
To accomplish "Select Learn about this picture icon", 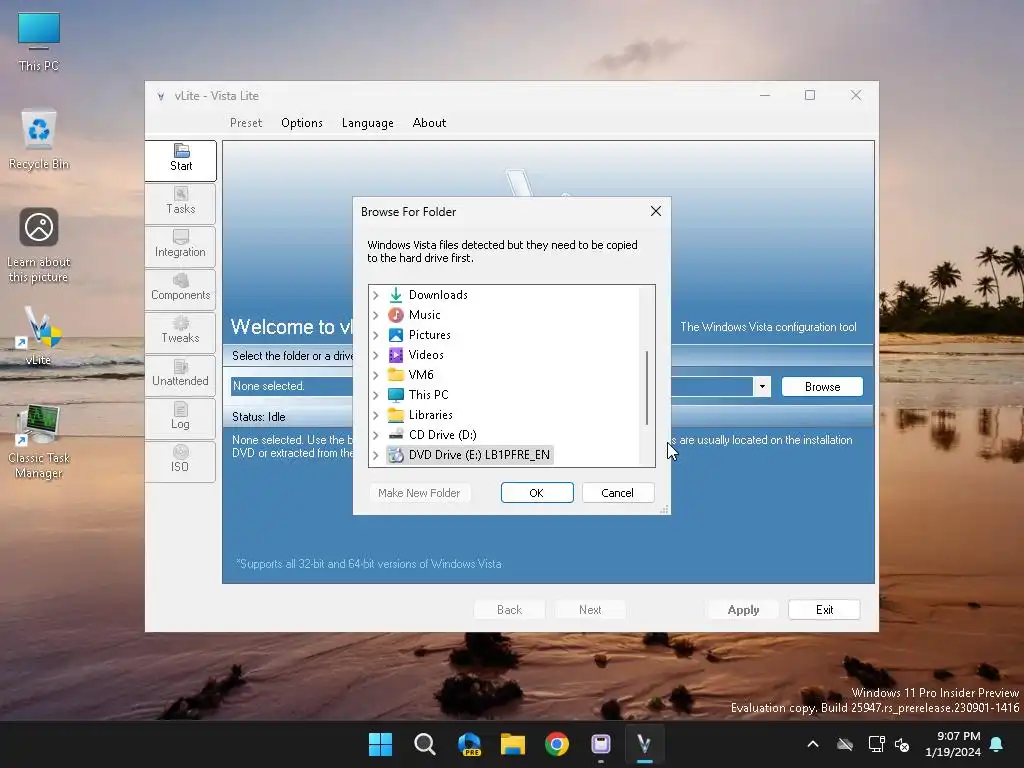I will 39,246.
